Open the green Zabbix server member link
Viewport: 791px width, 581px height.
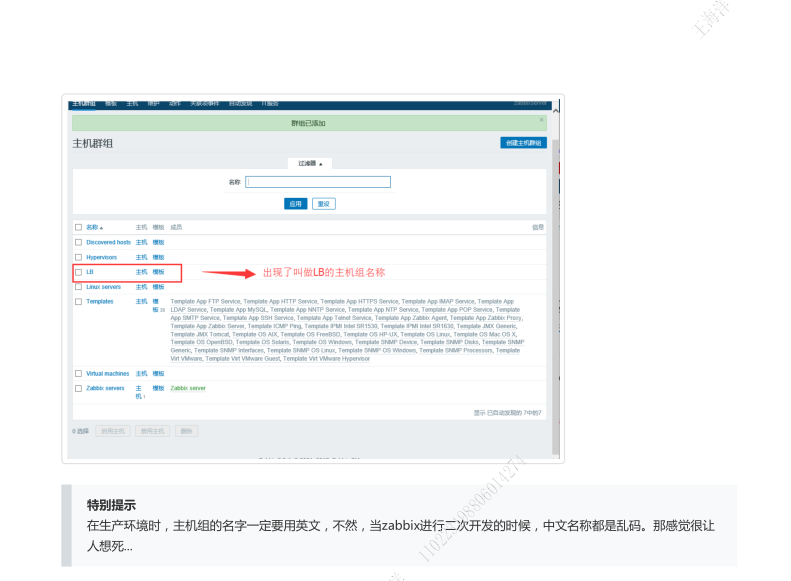(x=188, y=388)
